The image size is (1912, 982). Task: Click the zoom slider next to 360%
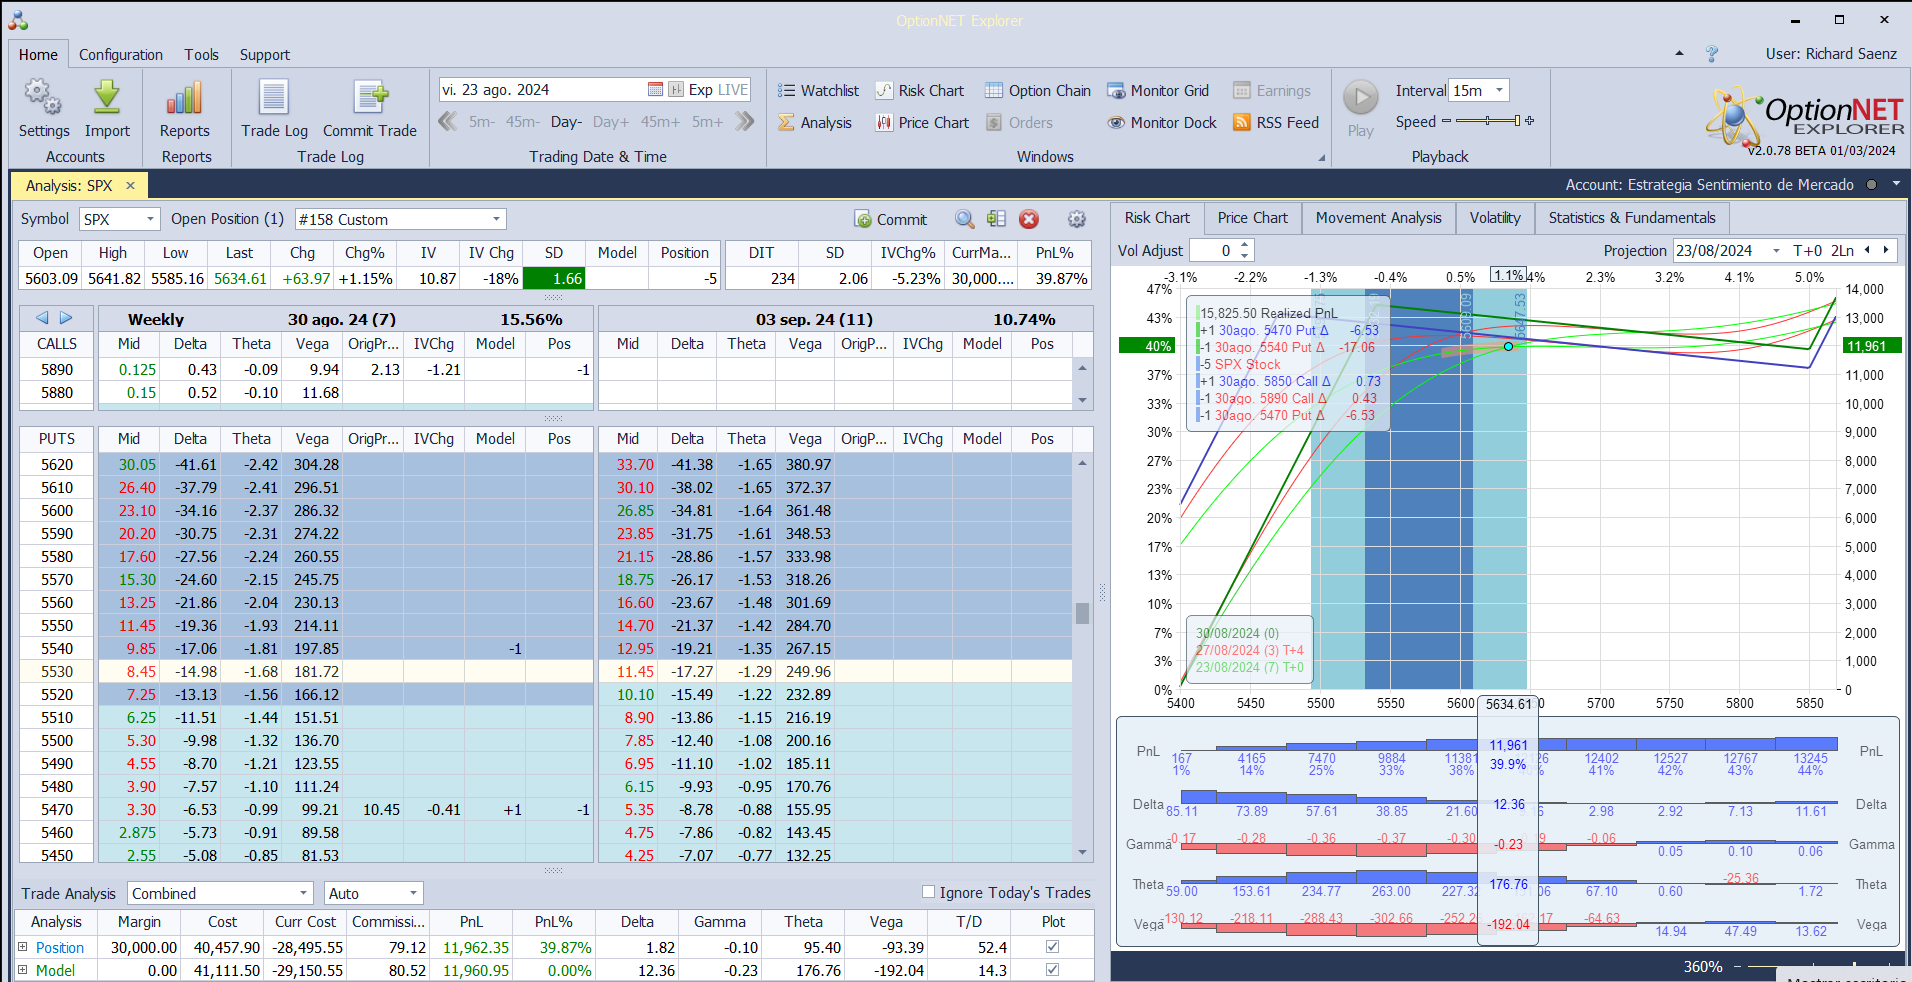pos(1821,967)
